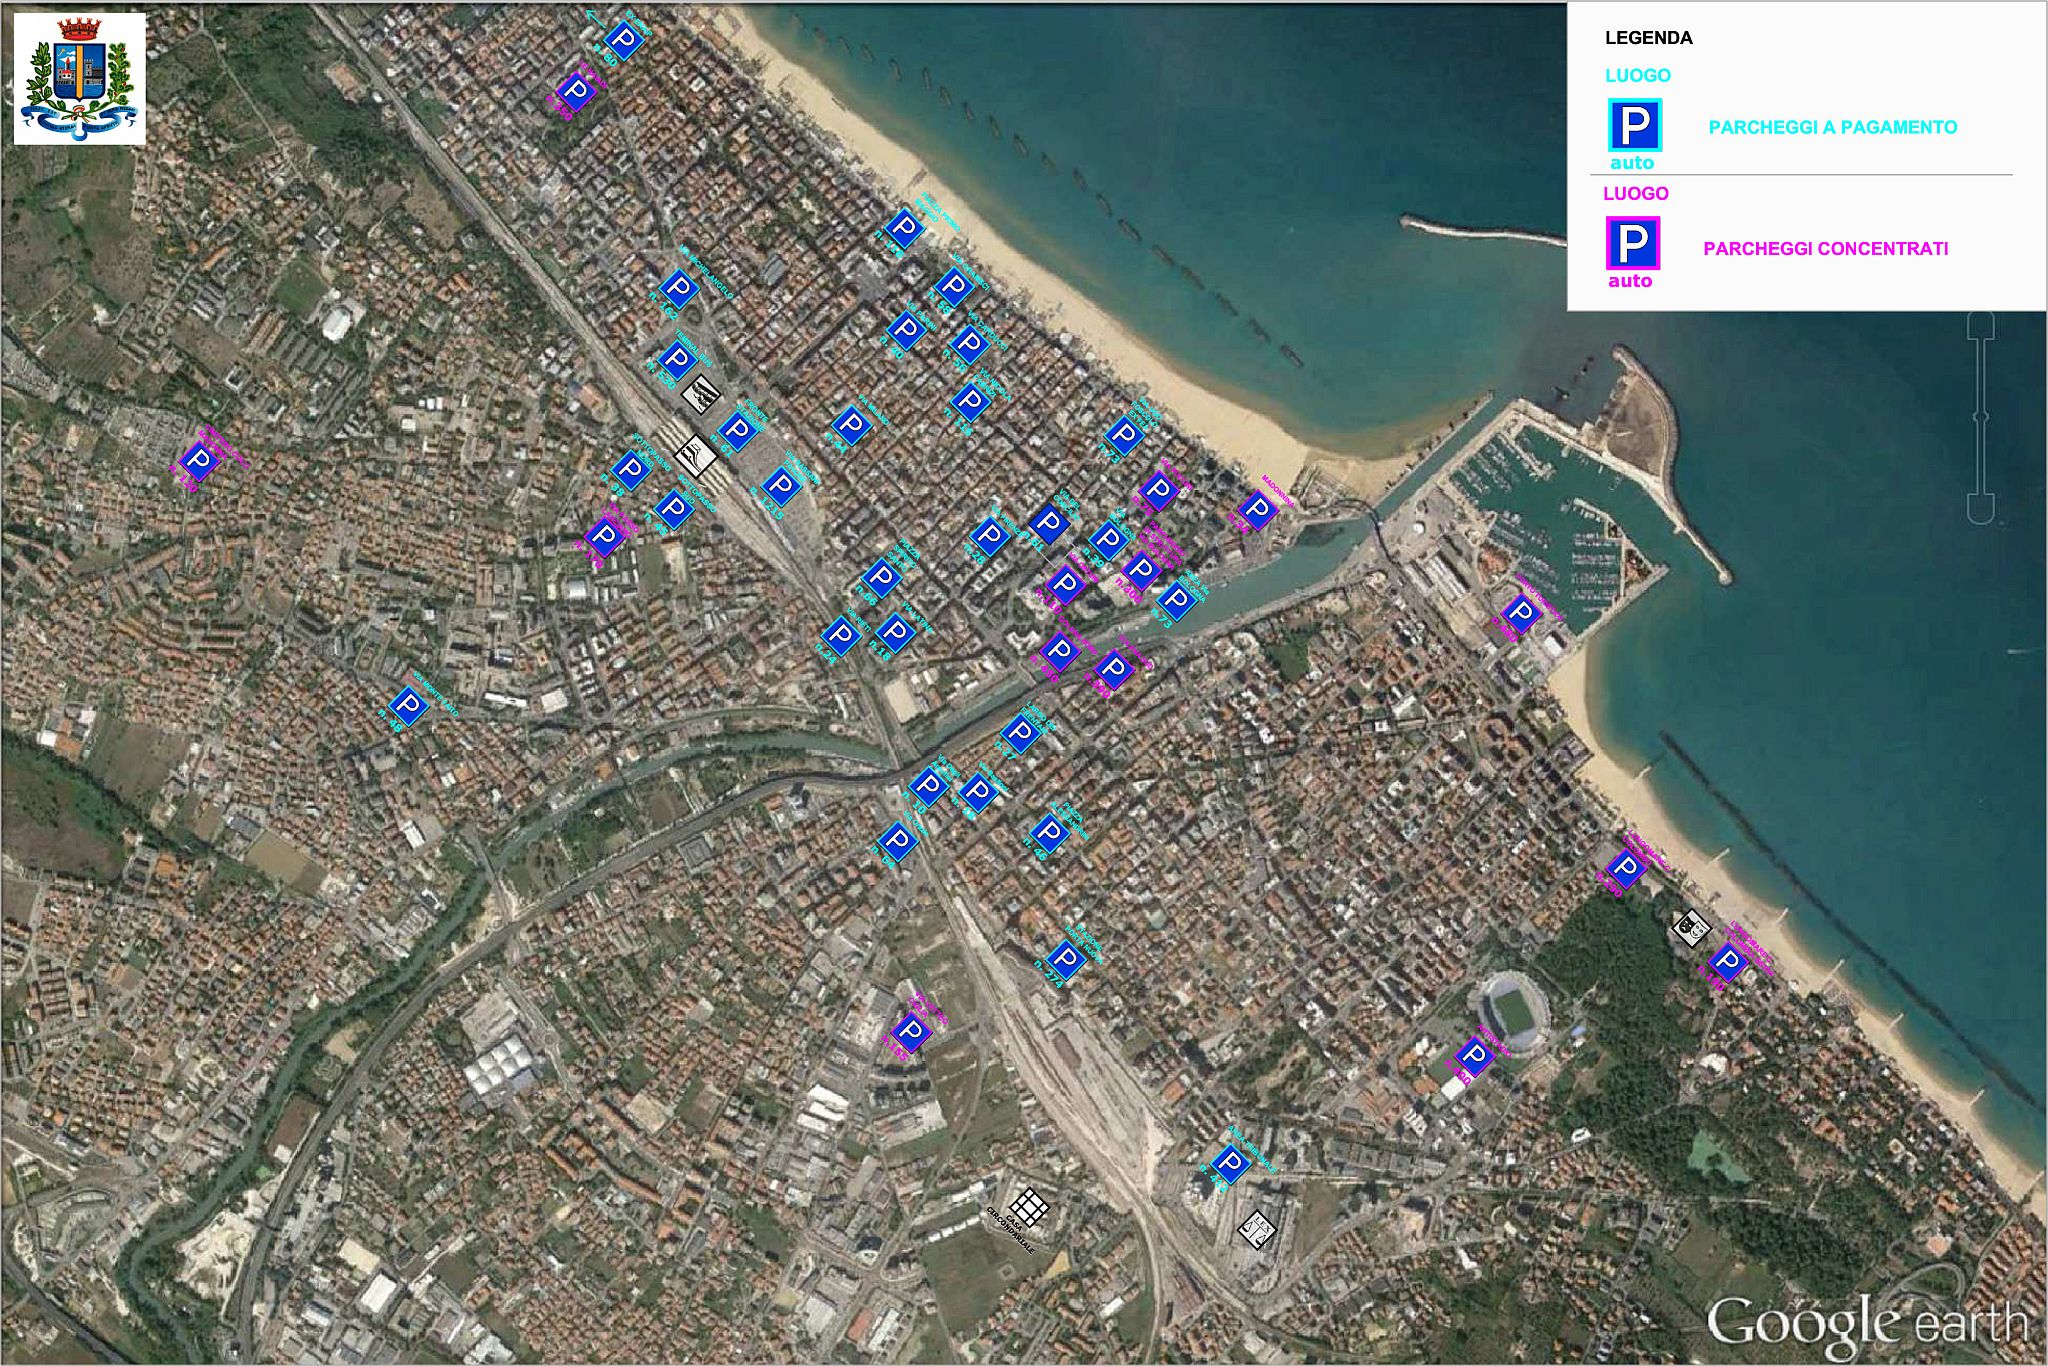Click the Antistadio parking marker near stadium

[x=1473, y=1056]
